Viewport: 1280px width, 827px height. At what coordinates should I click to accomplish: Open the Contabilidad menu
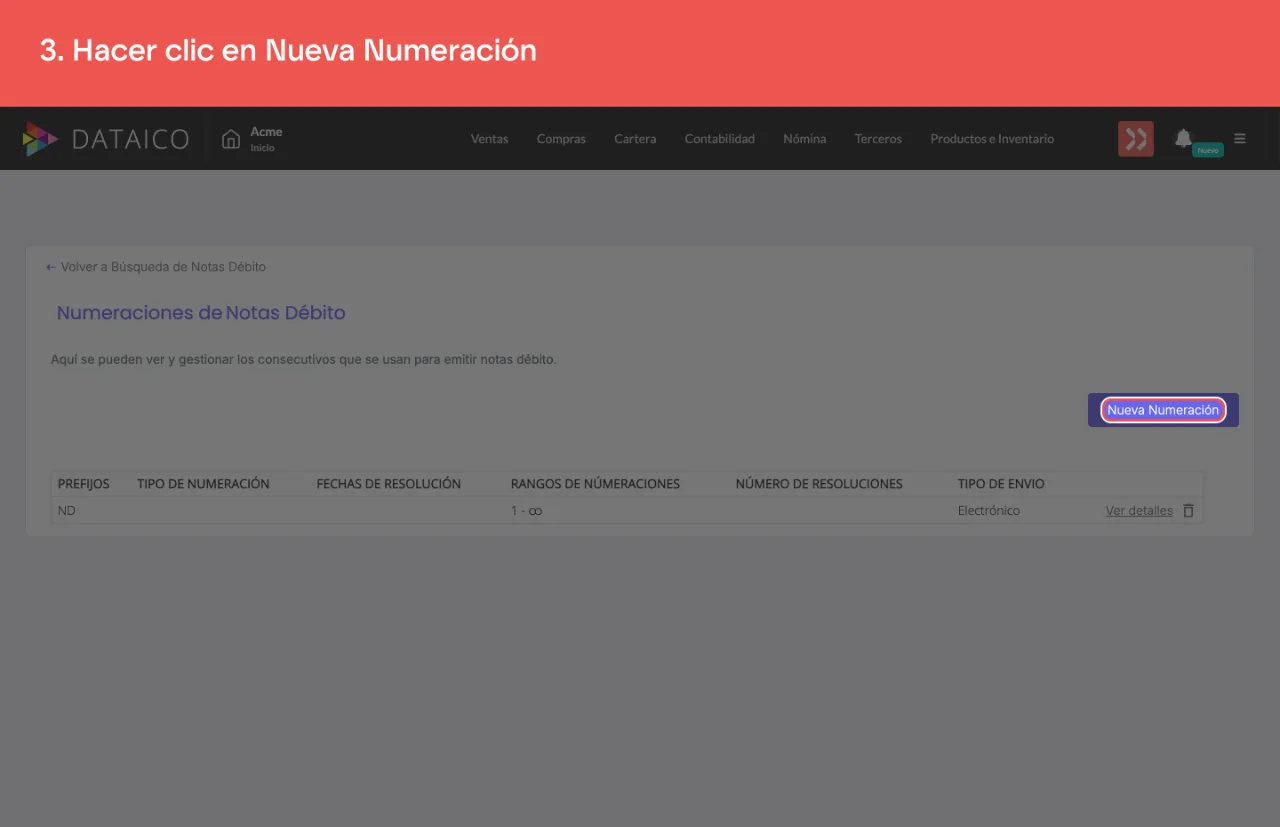click(720, 139)
